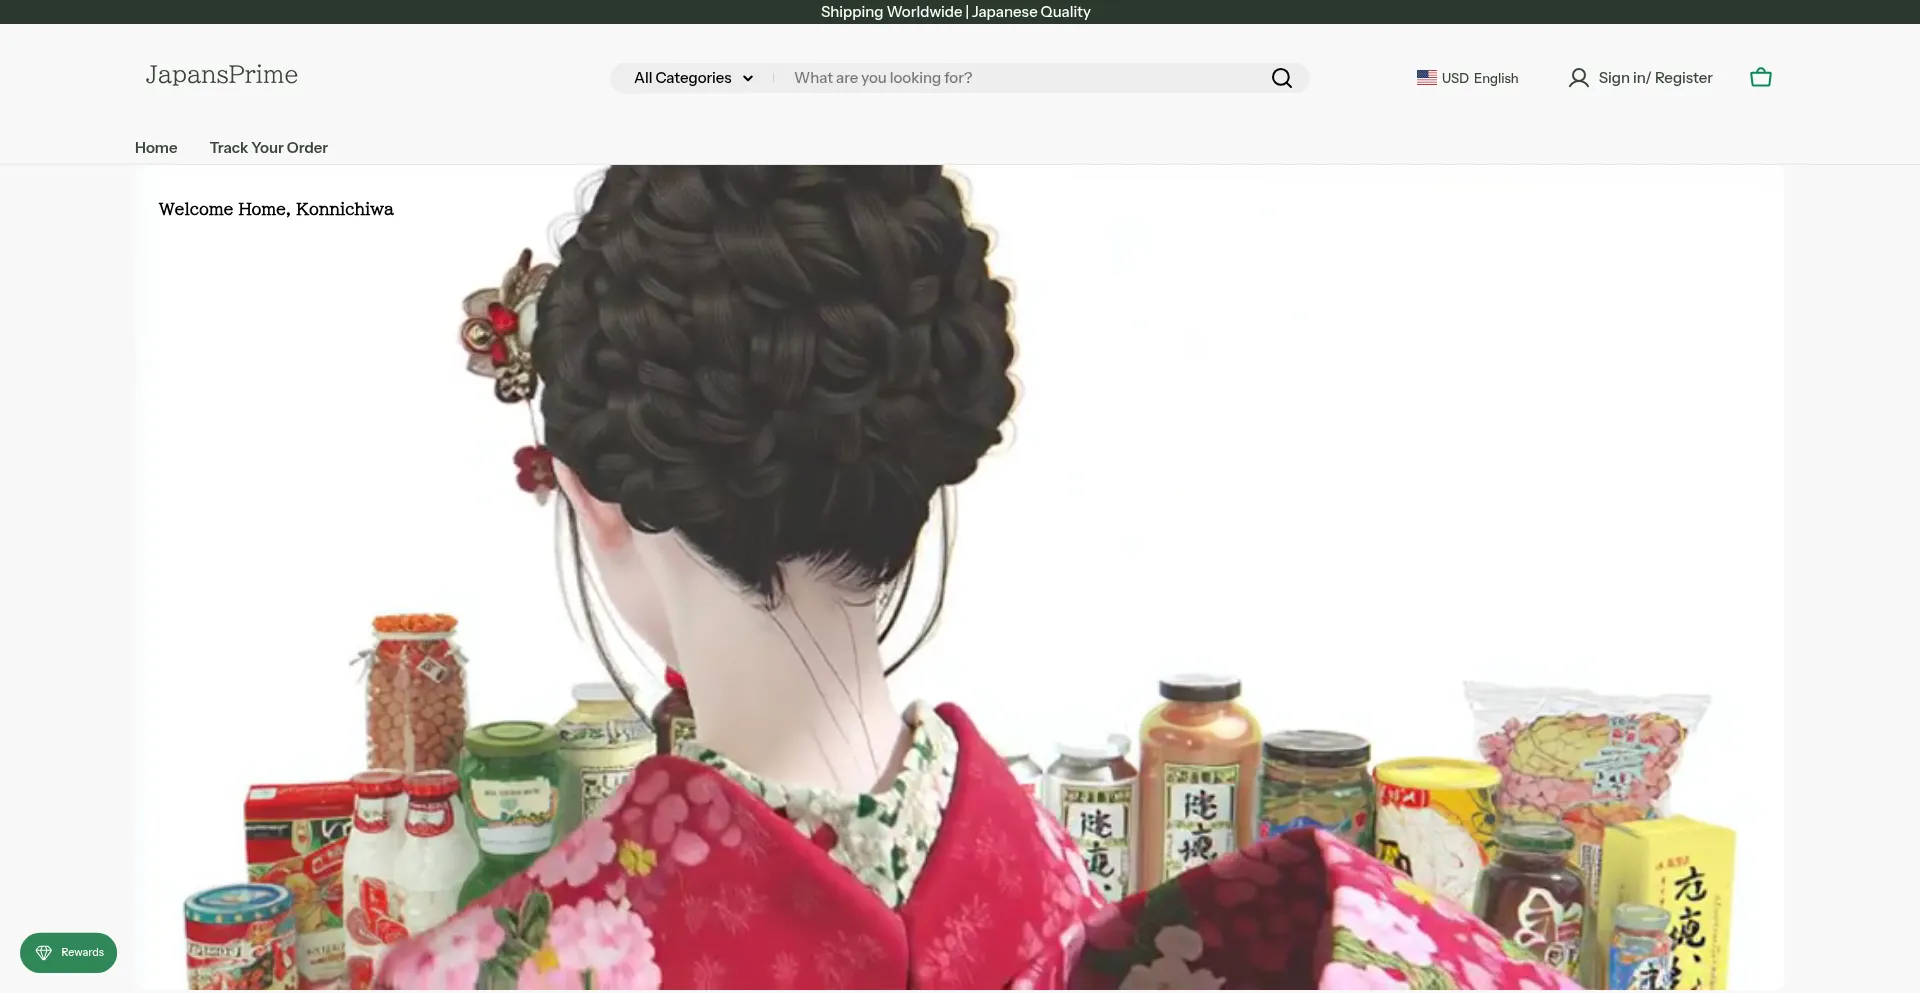Click the 'Welcome Home, Konnichiwa' heading
This screenshot has width=1920, height=993.
pos(276,209)
